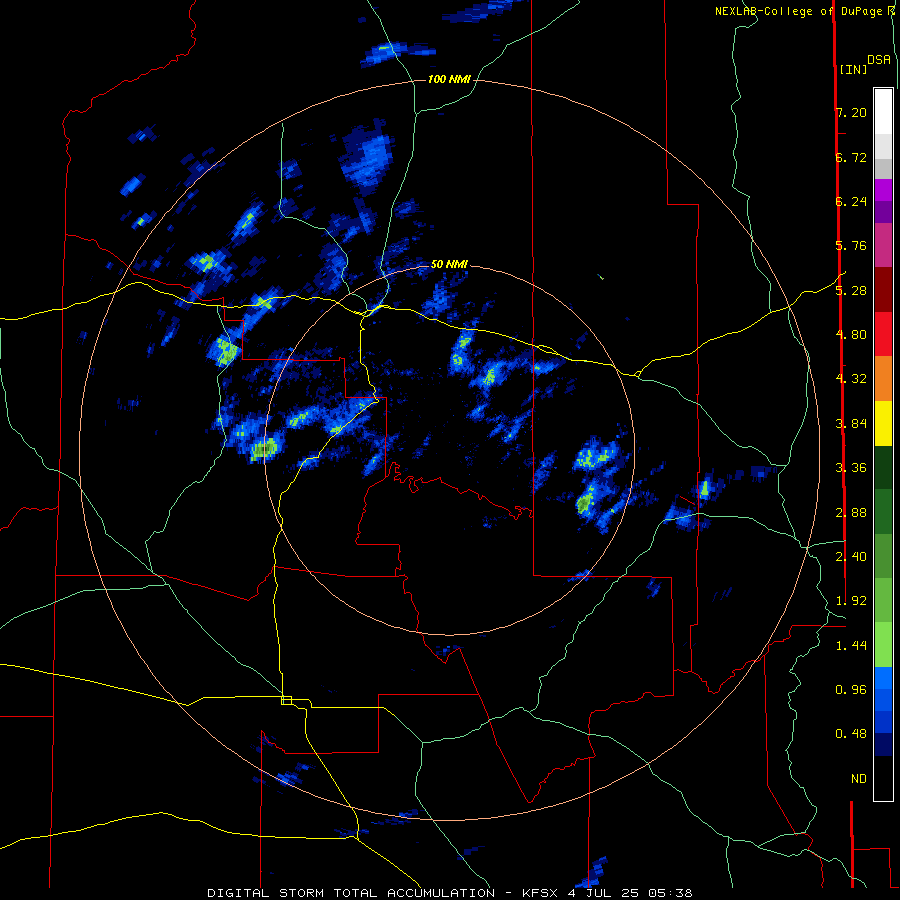Click the 6.72 legend value
Screen dimensions: 900x900
click(x=851, y=157)
